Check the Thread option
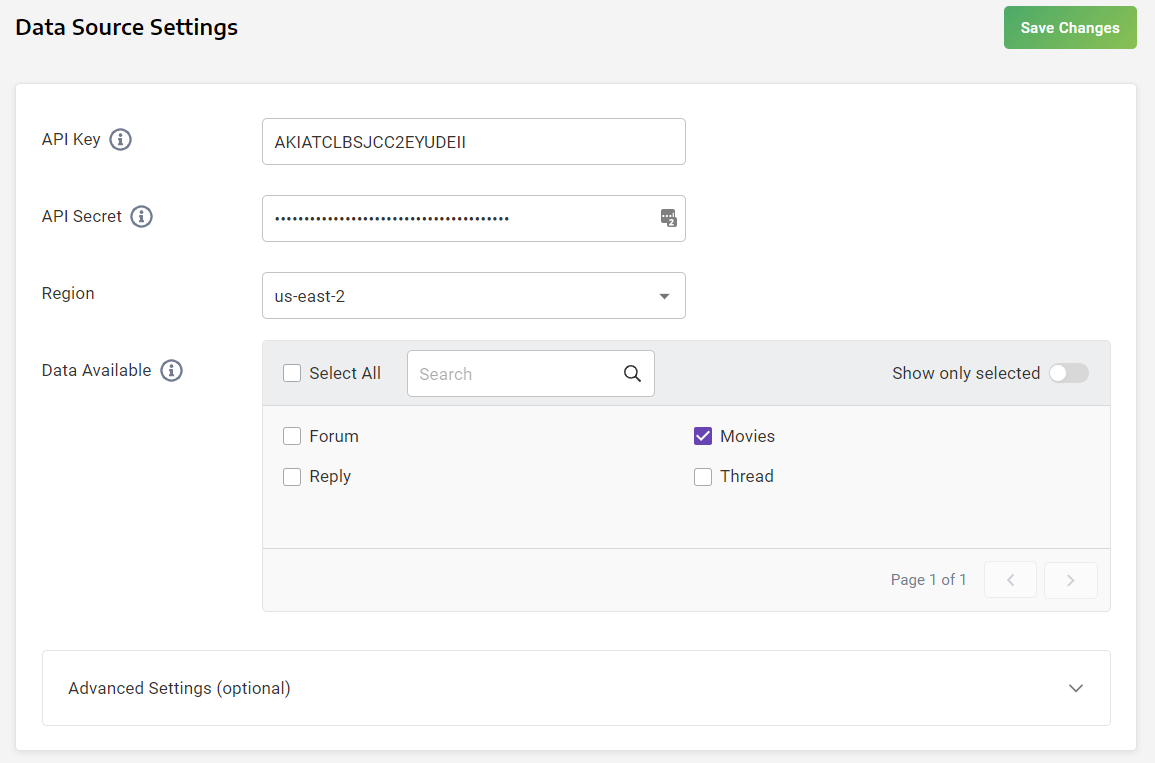 [703, 477]
